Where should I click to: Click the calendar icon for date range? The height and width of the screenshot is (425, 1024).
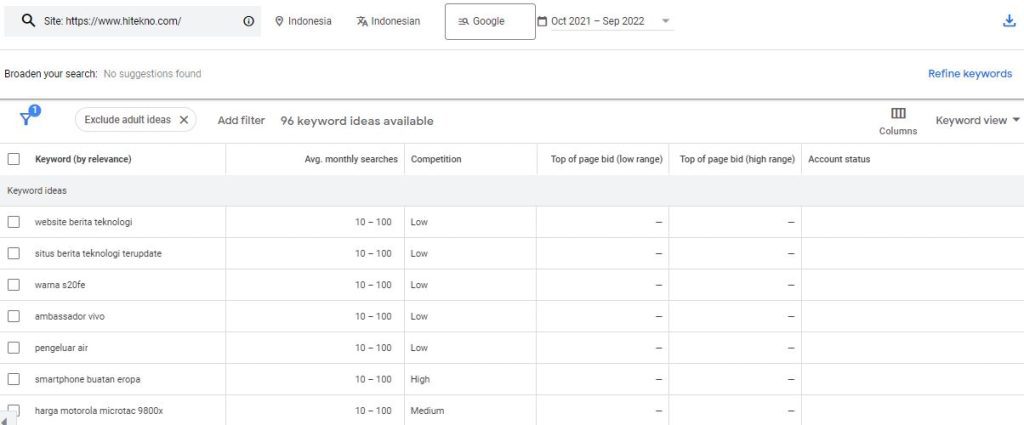click(542, 21)
